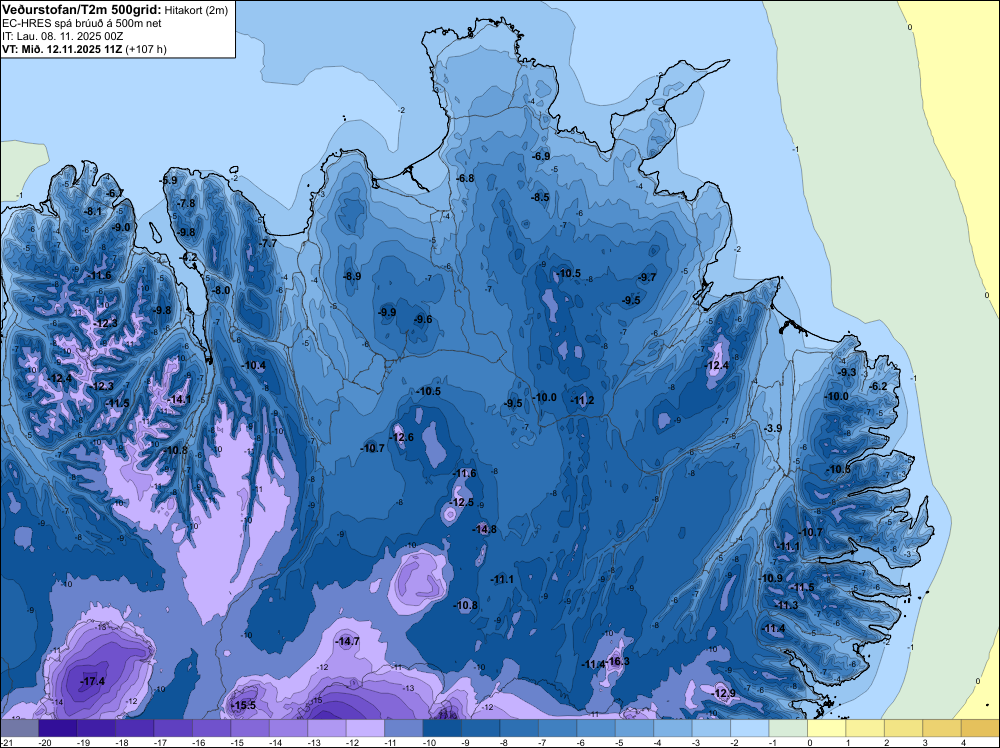
Task: Click the -9.0 temperature label
Action: click(121, 228)
